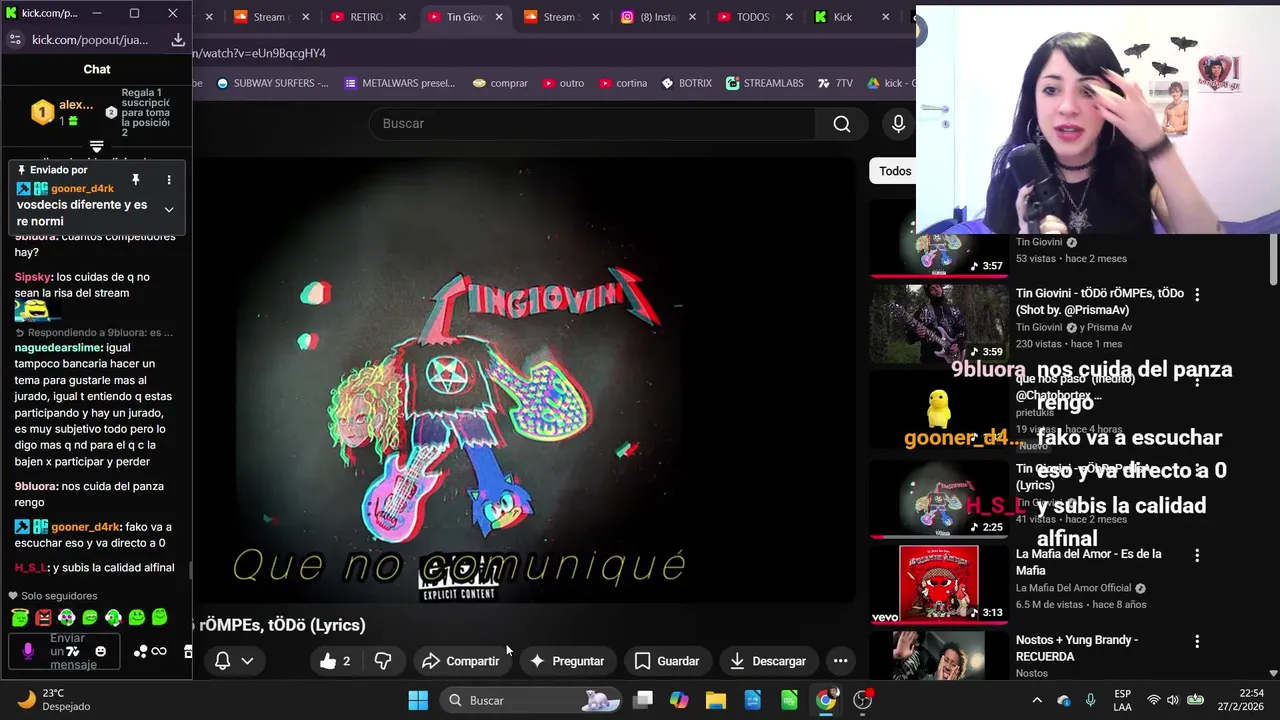Unpin the pinned chat message

[135, 180]
